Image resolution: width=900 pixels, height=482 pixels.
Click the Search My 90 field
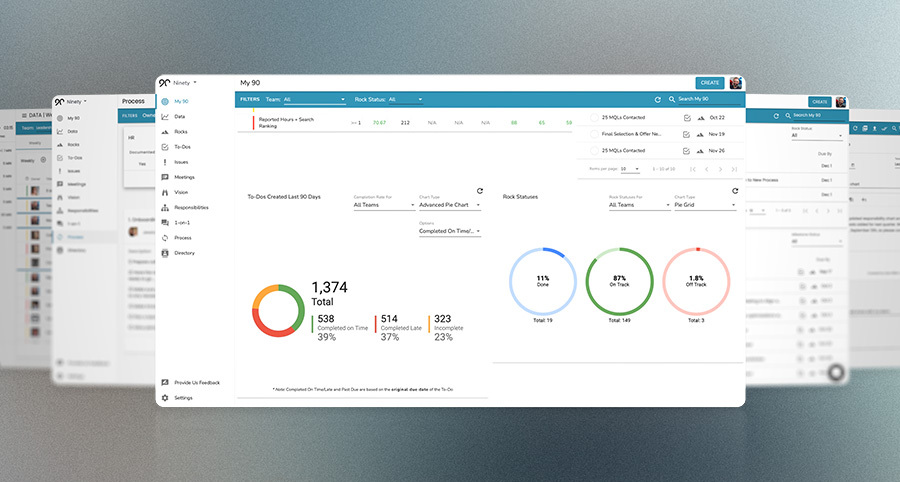point(708,100)
